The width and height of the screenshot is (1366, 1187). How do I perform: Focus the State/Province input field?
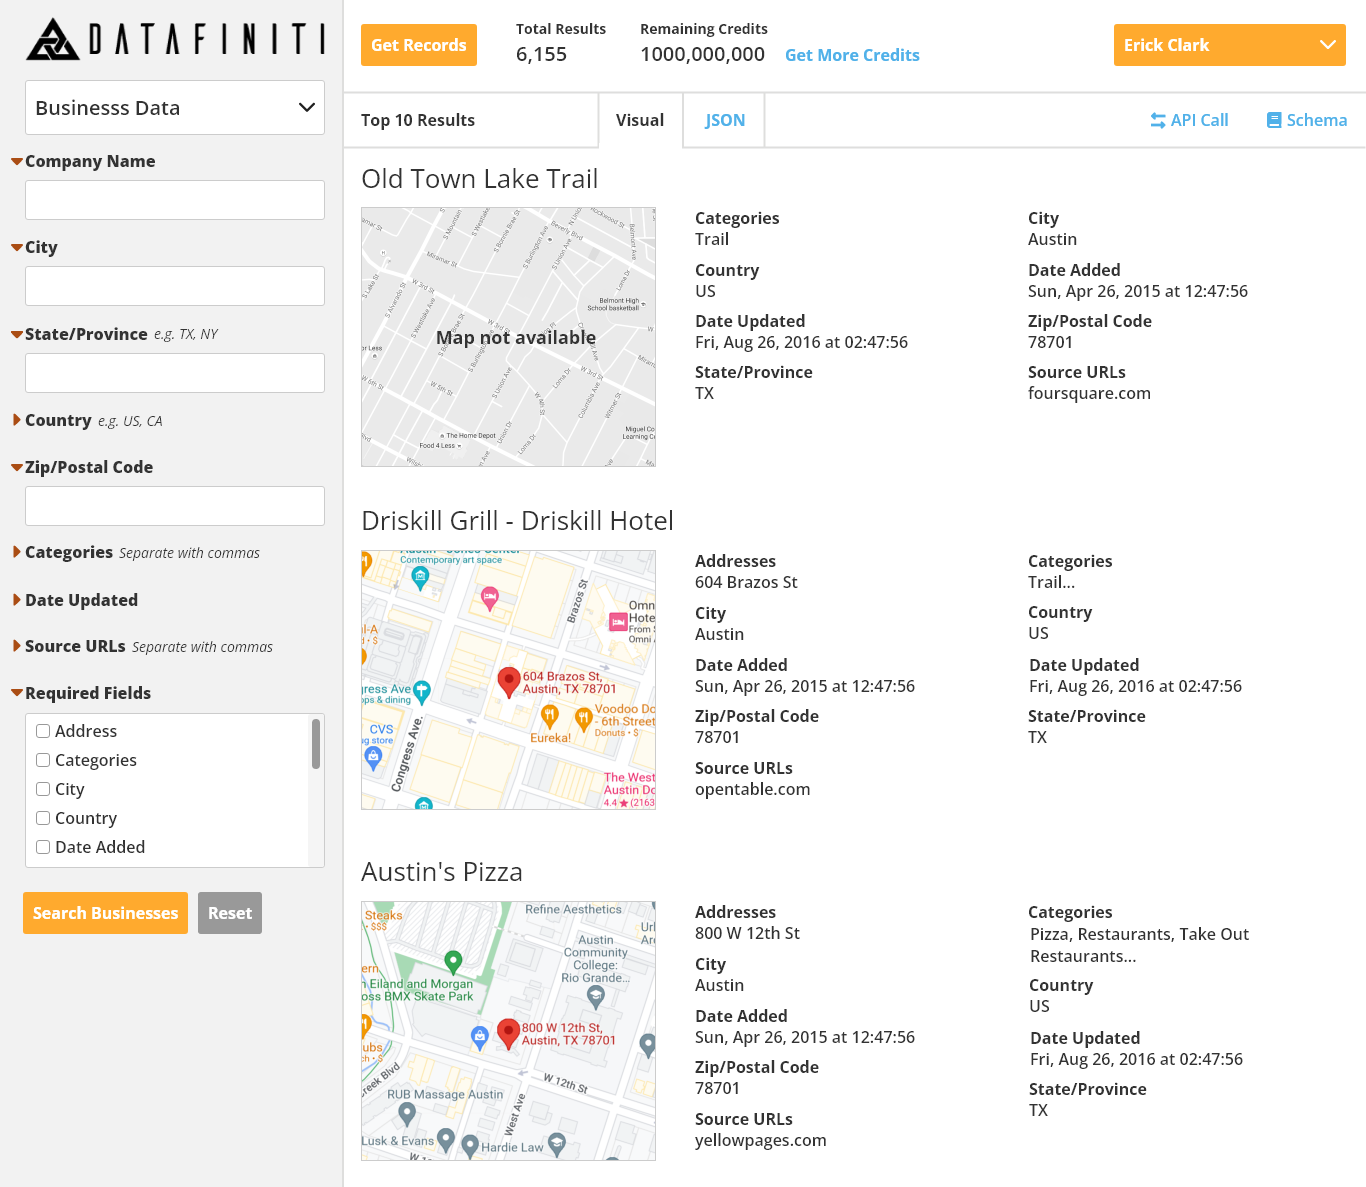175,373
